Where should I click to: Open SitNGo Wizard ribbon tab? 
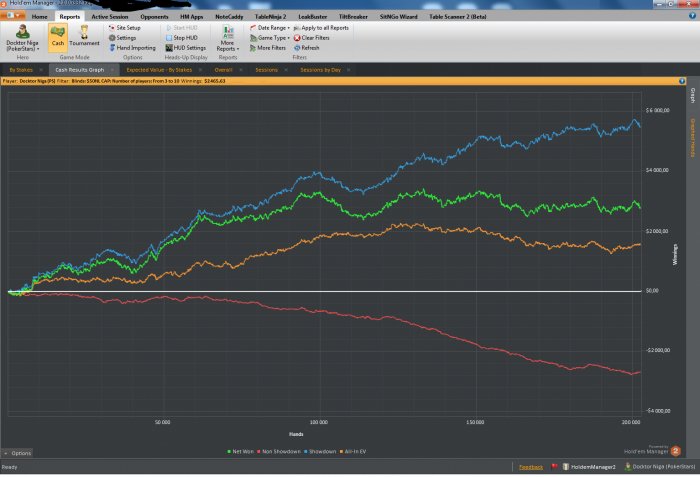[398, 17]
